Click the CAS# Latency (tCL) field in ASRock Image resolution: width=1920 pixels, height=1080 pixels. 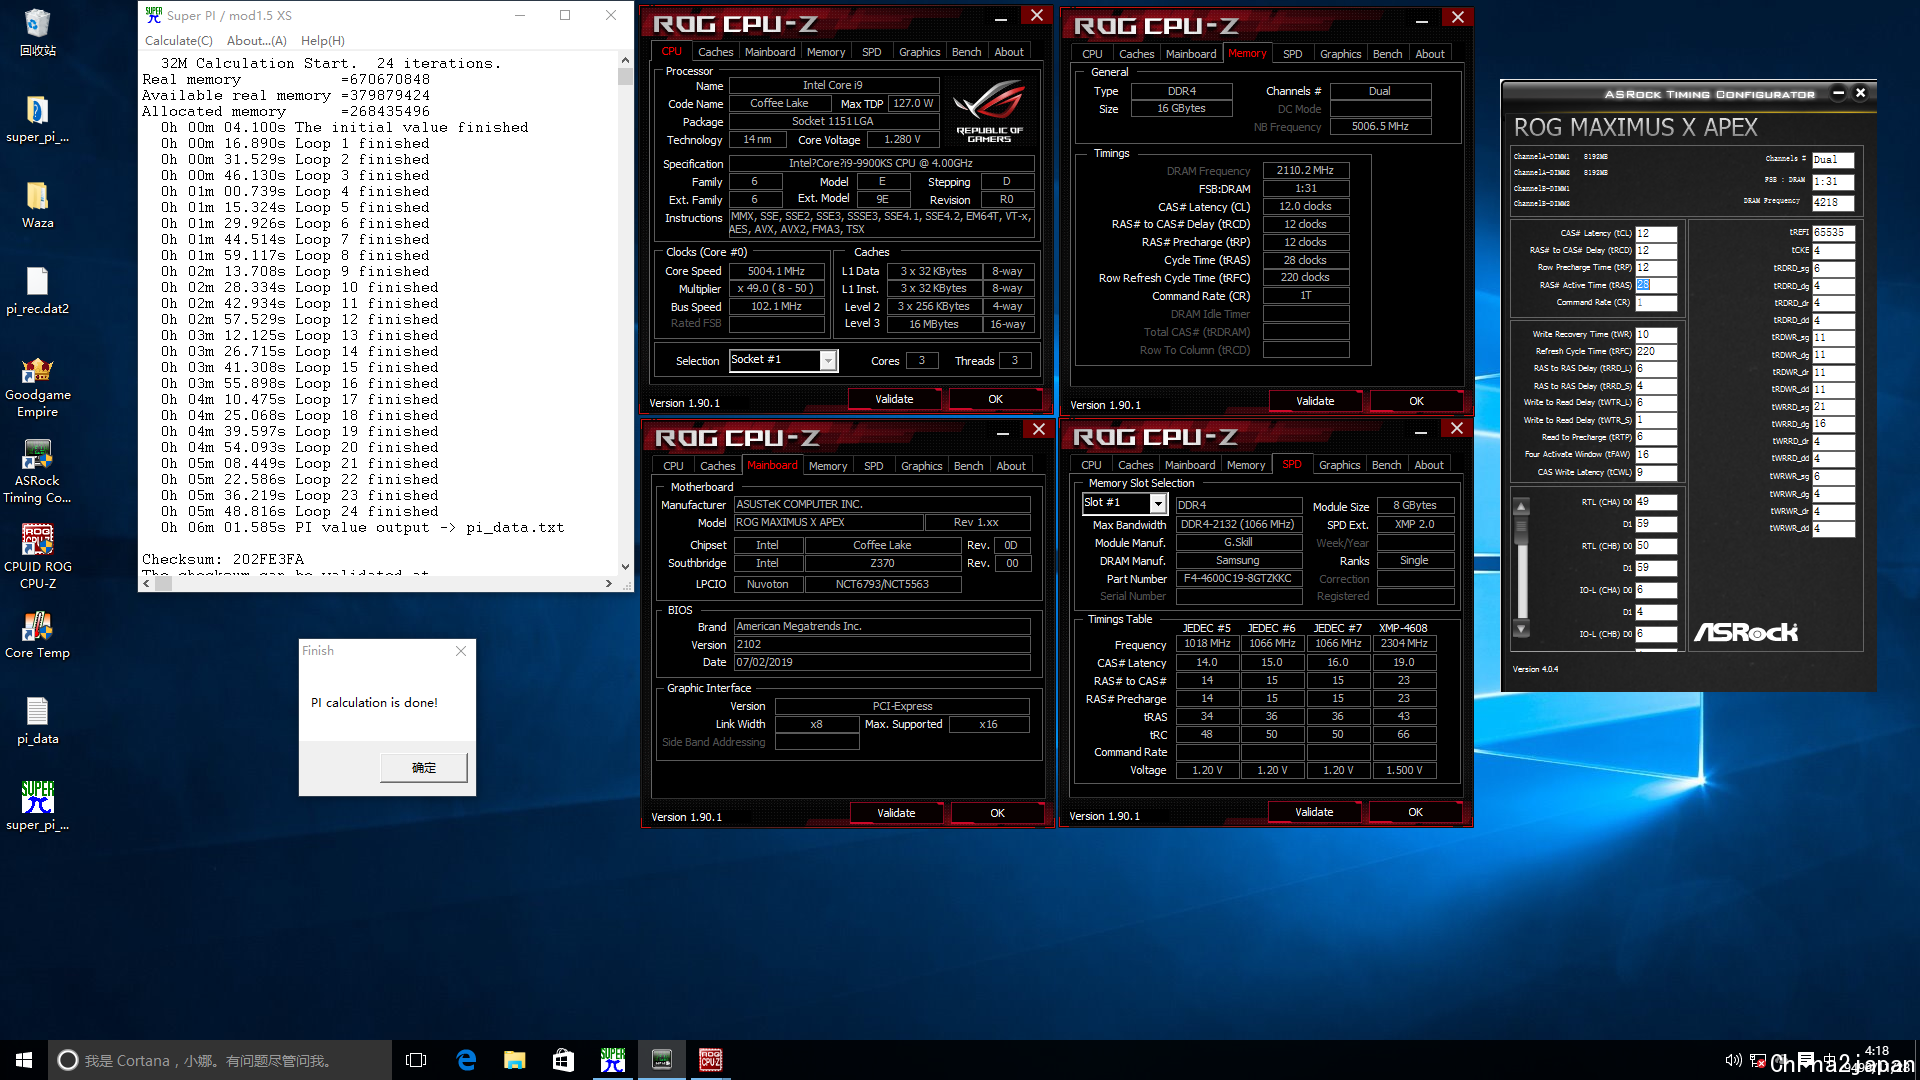1656,233
